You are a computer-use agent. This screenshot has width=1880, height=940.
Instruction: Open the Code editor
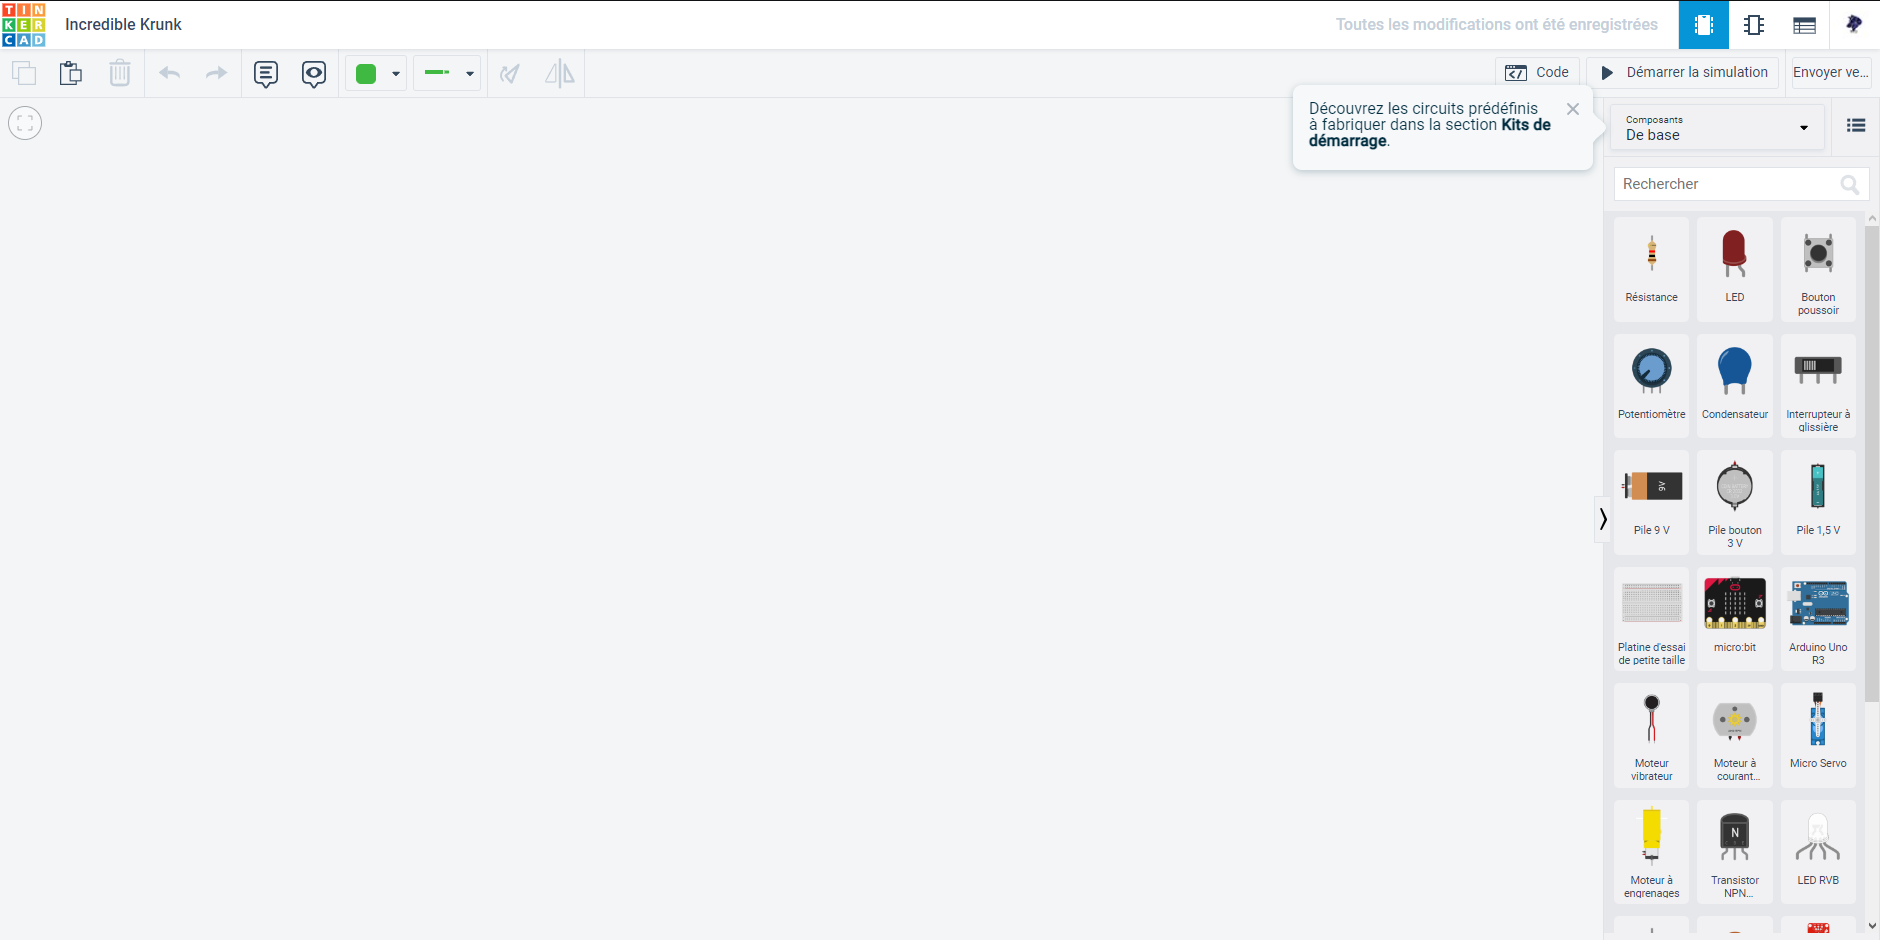[1538, 73]
